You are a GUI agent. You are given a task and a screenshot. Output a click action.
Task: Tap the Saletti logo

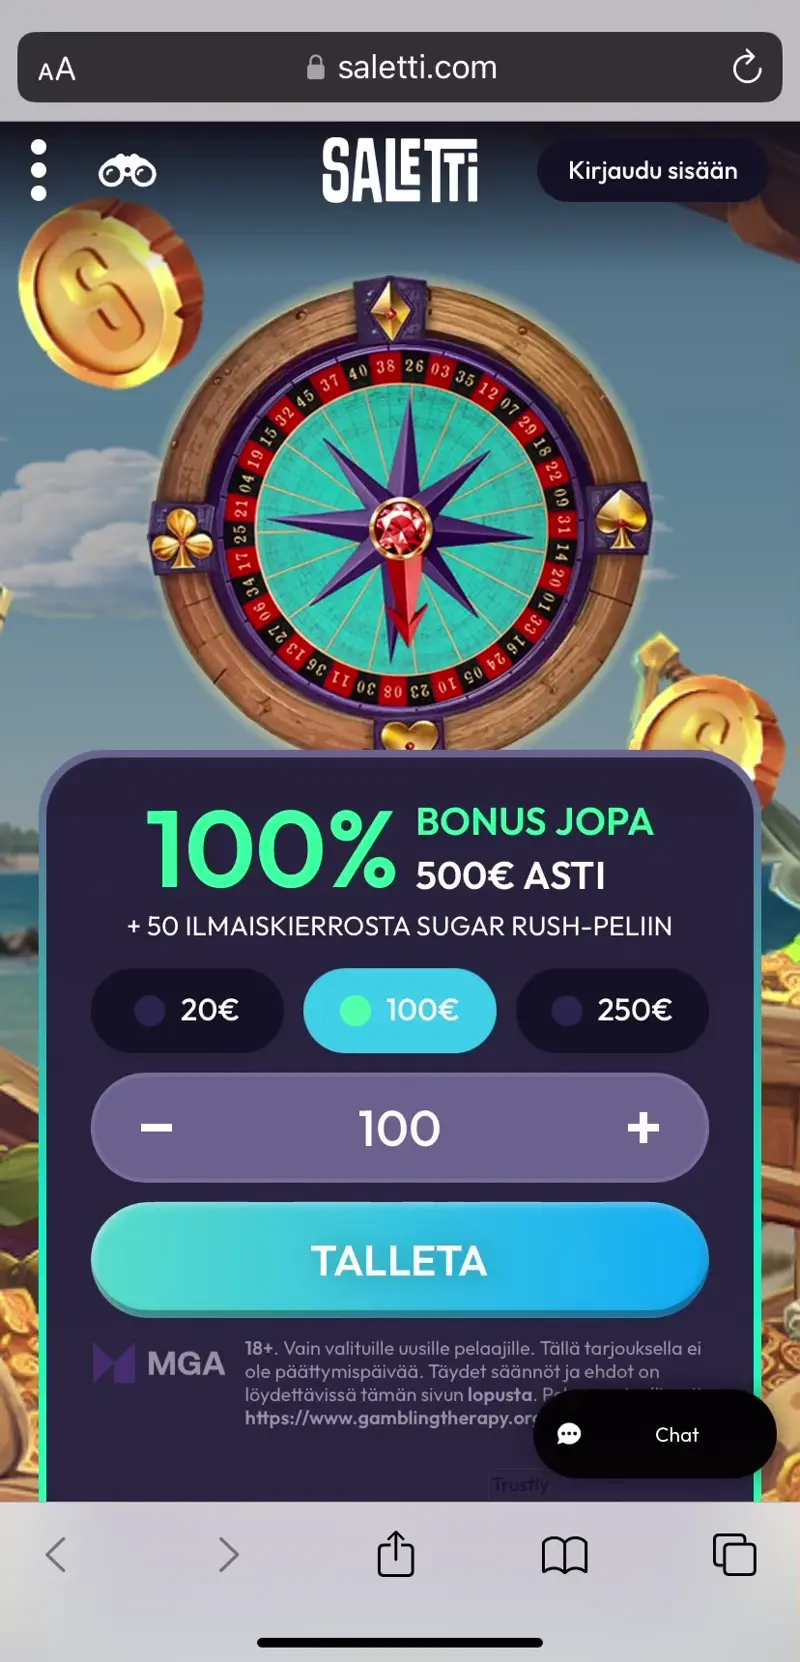(x=400, y=170)
